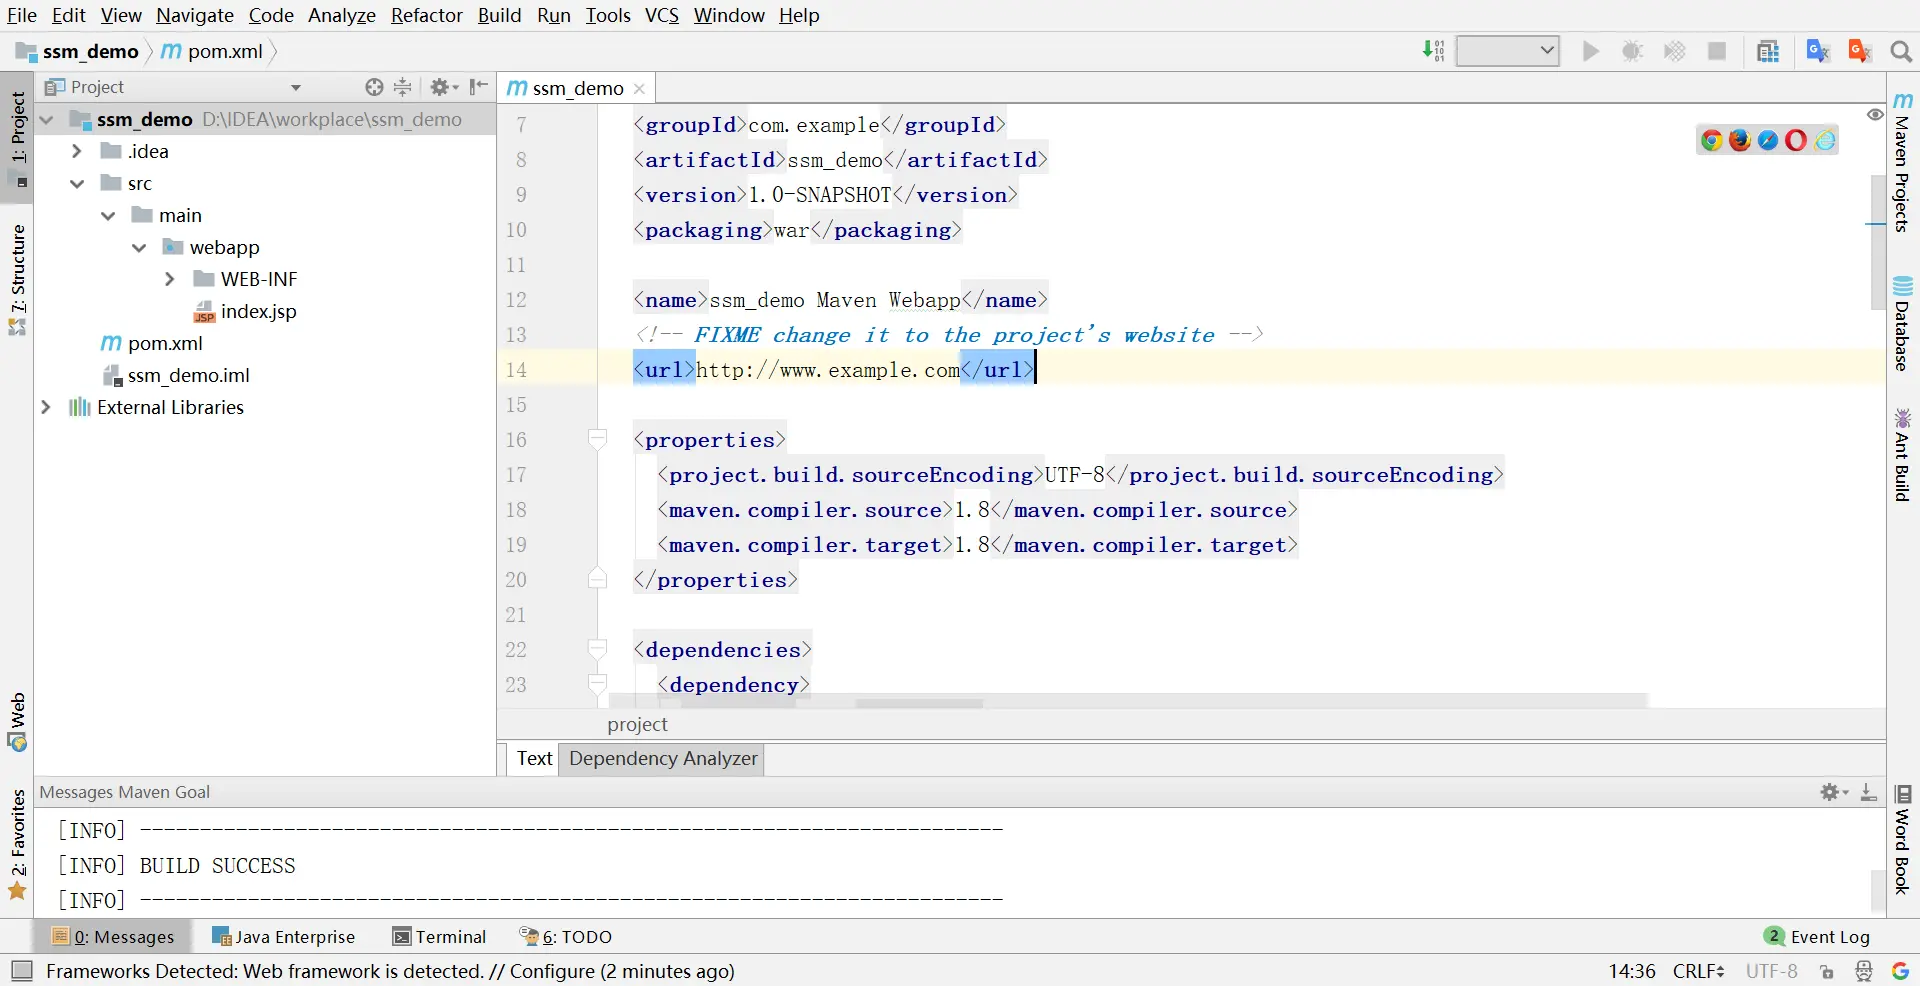This screenshot has width=1920, height=986.
Task: Open Word Book side panel
Action: pyautogui.click(x=1902, y=840)
